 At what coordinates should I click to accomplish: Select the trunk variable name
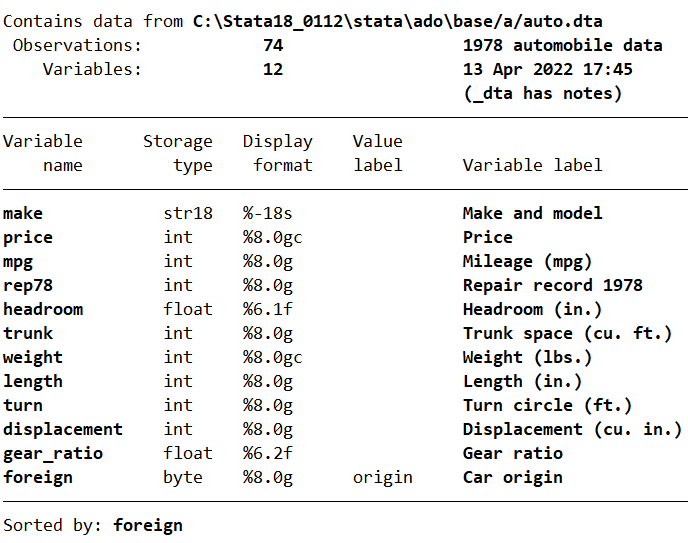[x=28, y=333]
